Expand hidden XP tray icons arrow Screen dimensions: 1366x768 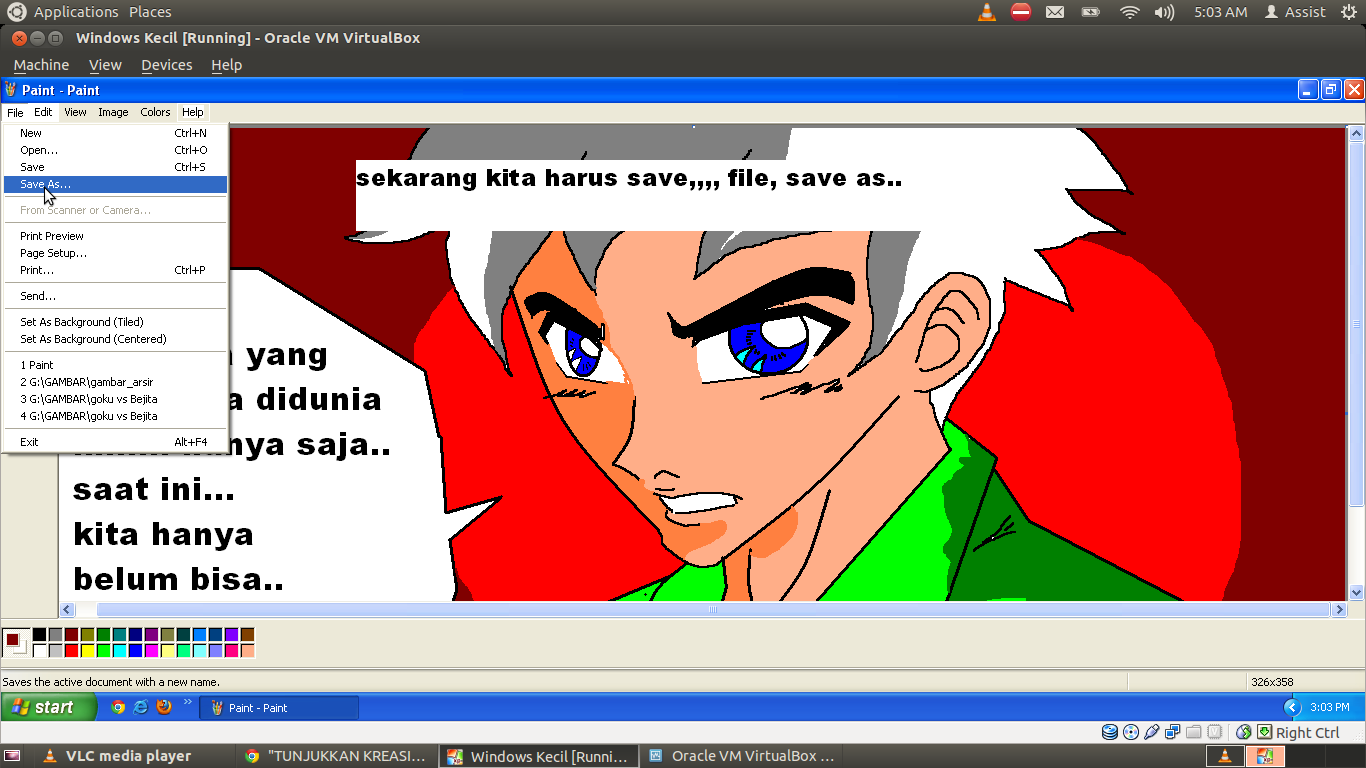1293,707
